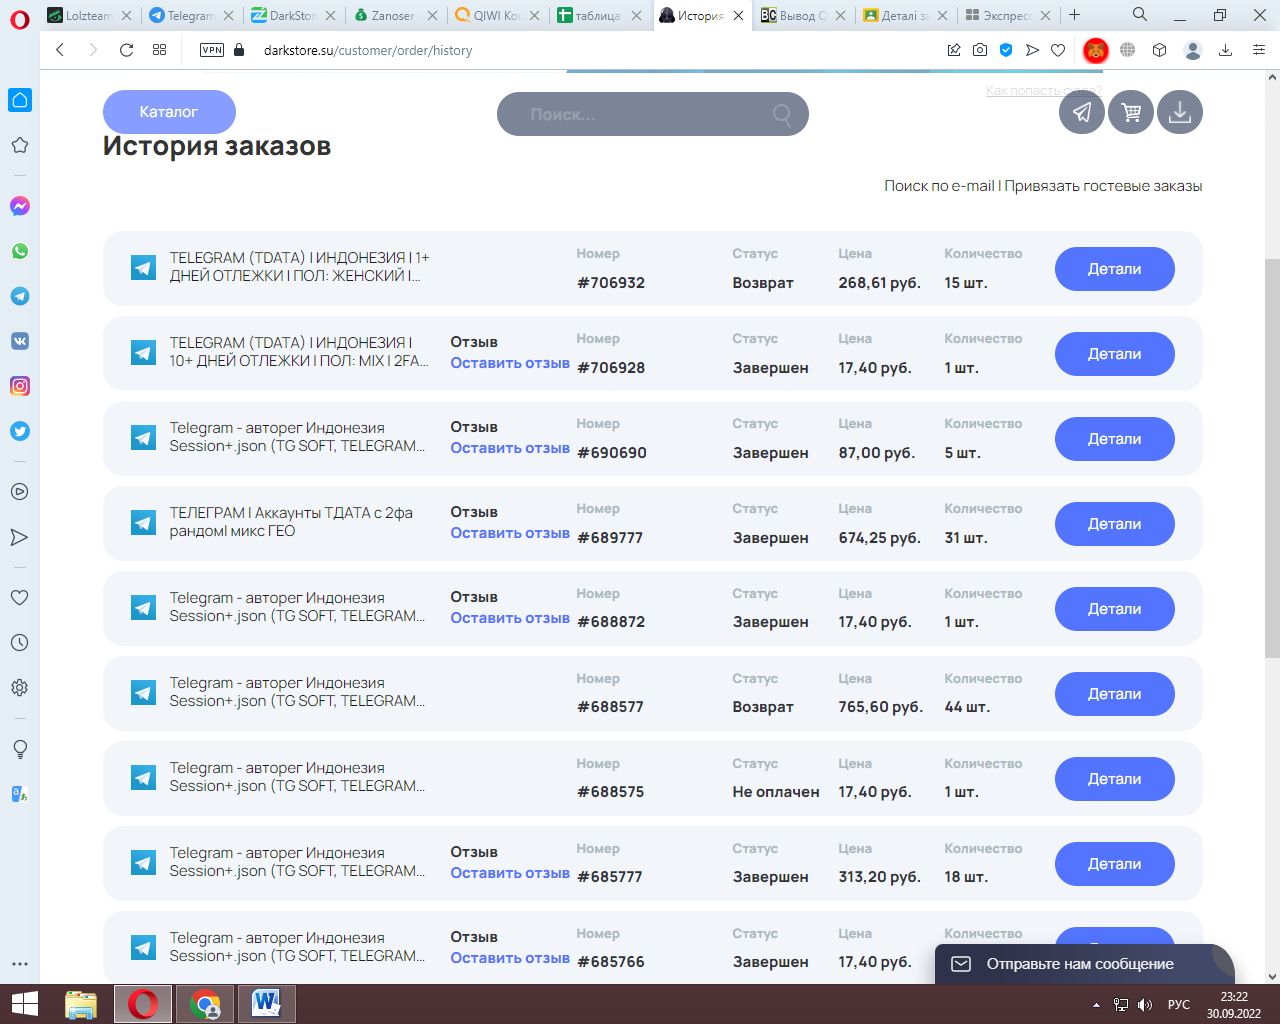Close the История tab
This screenshot has width=1280, height=1024.
coord(738,15)
